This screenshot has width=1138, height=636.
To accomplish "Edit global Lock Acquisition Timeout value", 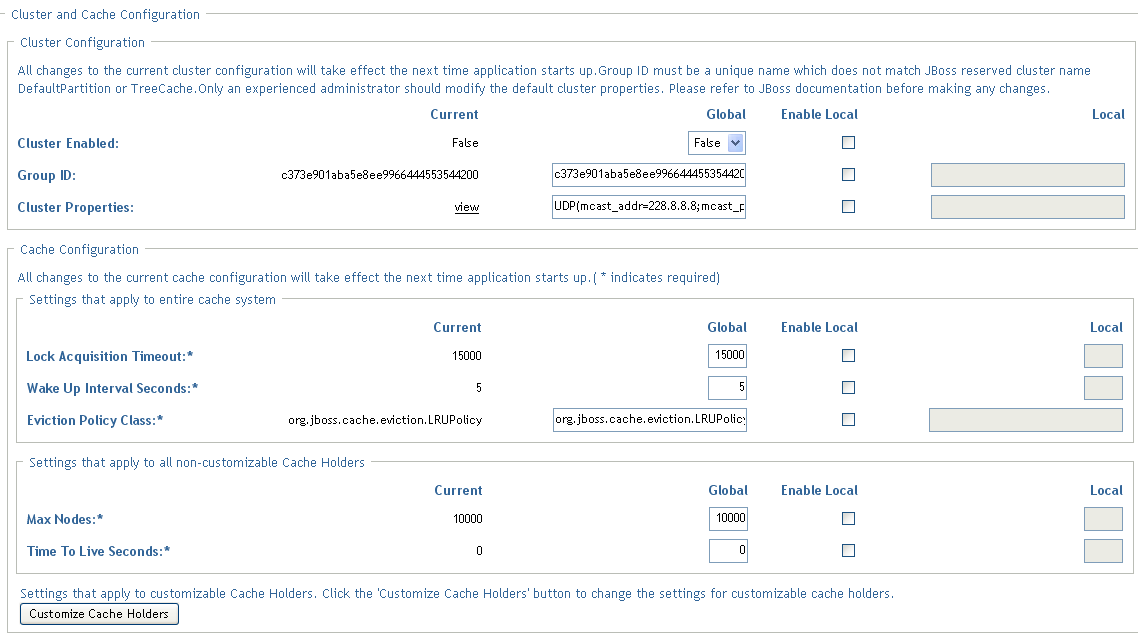I will pos(727,356).
